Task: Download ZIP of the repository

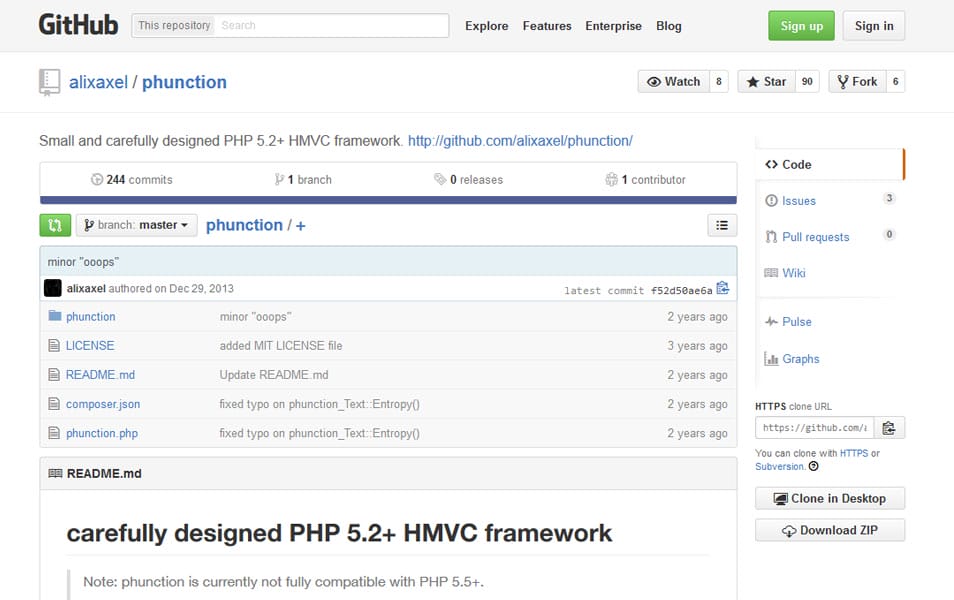Action: (x=830, y=529)
